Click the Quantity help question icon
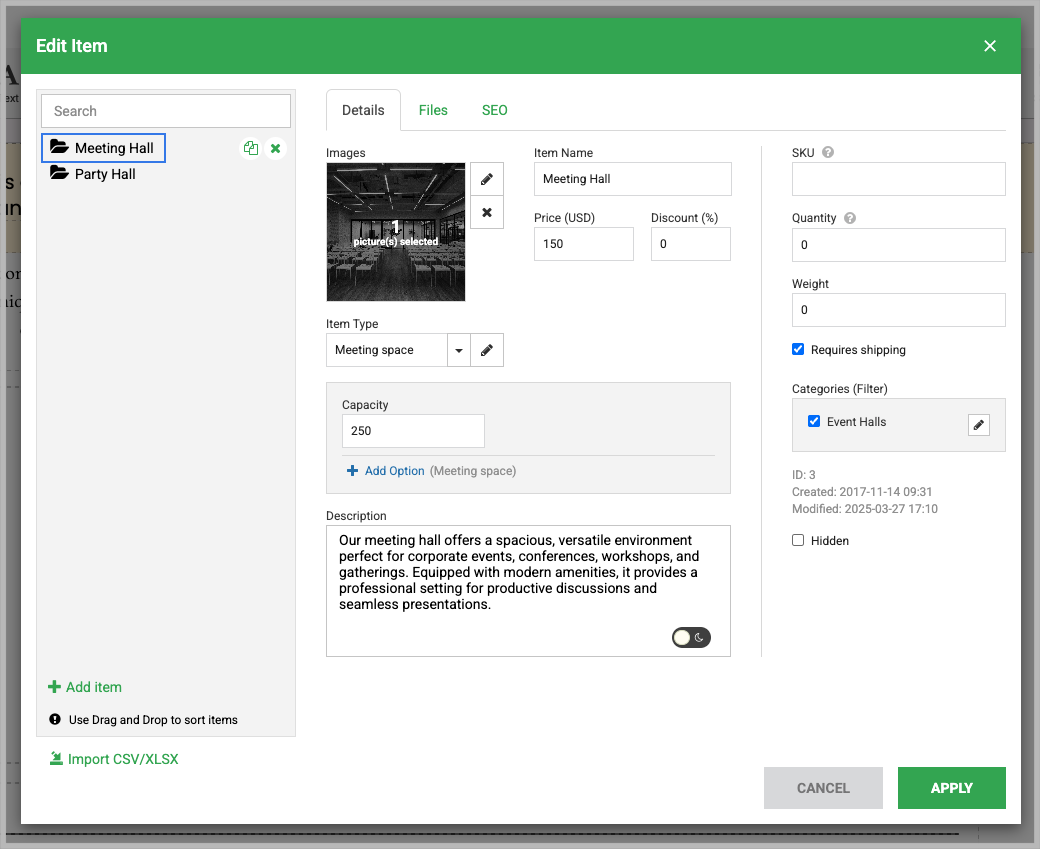This screenshot has width=1040, height=849. (x=850, y=218)
